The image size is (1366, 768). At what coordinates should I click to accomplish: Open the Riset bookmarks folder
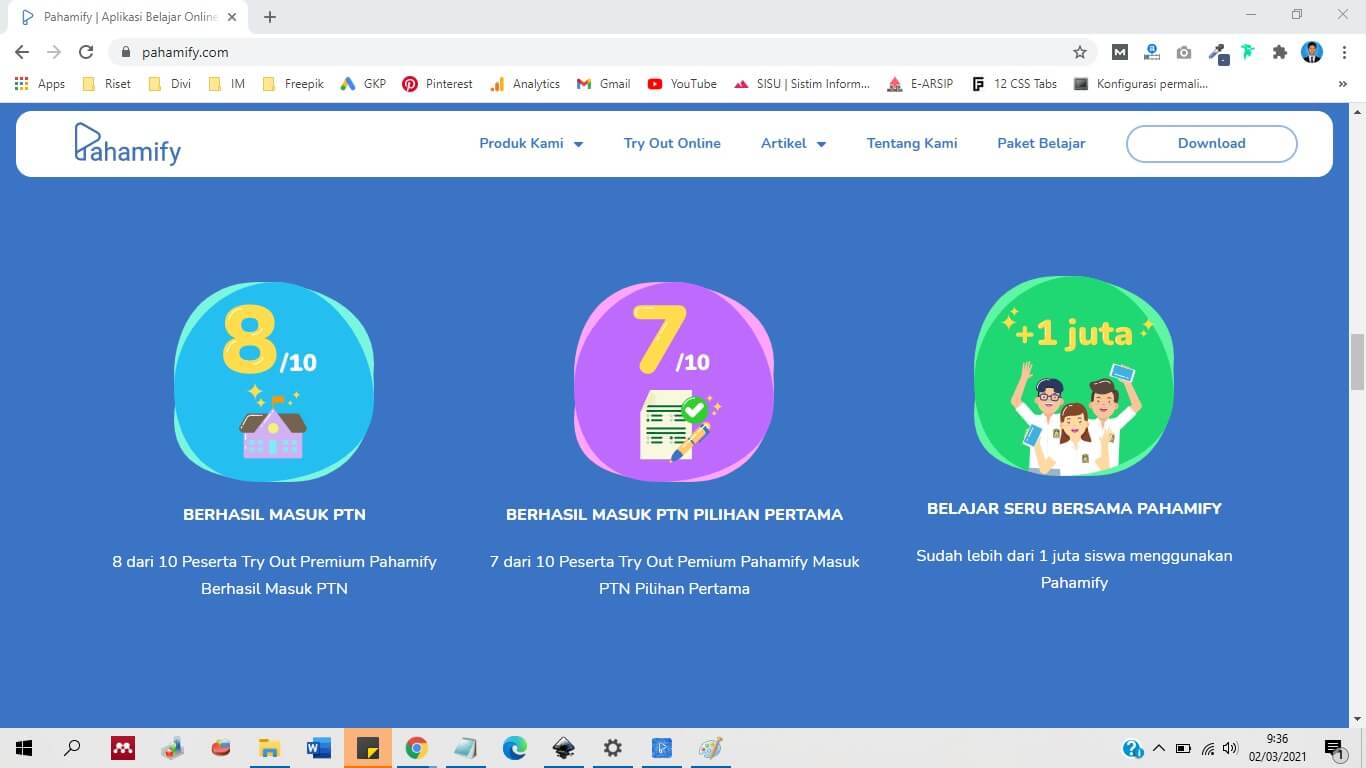[106, 84]
